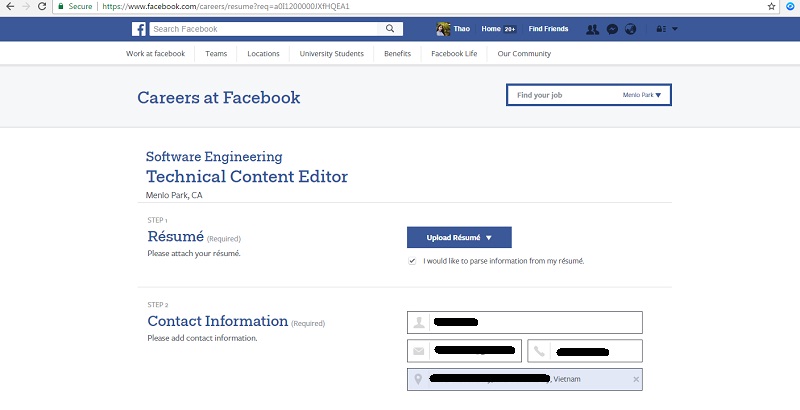800x410 pixels.
Task: Click the browser address bar URL
Action: tap(226, 7)
